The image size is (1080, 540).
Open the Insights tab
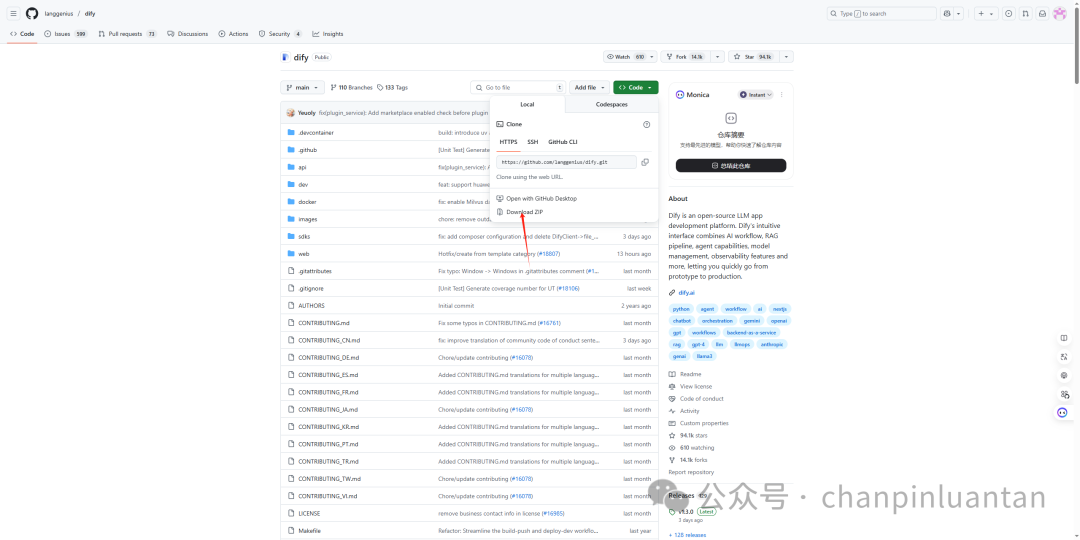[x=328, y=34]
